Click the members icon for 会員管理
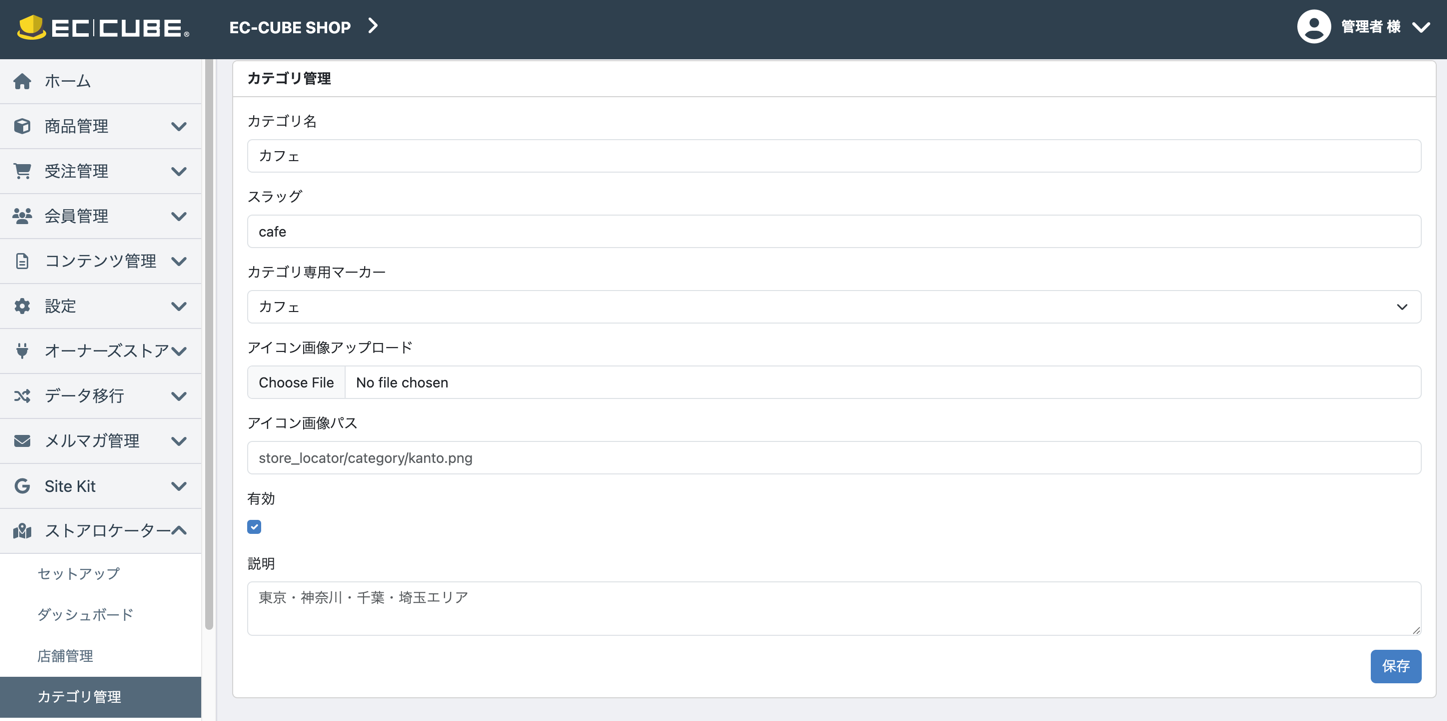Screen dimensions: 1447x721 click(x=22, y=216)
